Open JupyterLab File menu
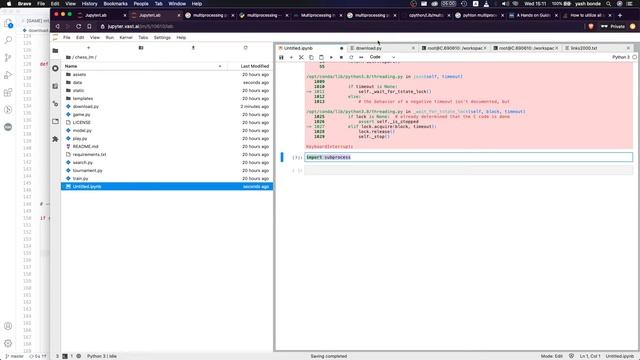640x360 pixels. coord(67,38)
